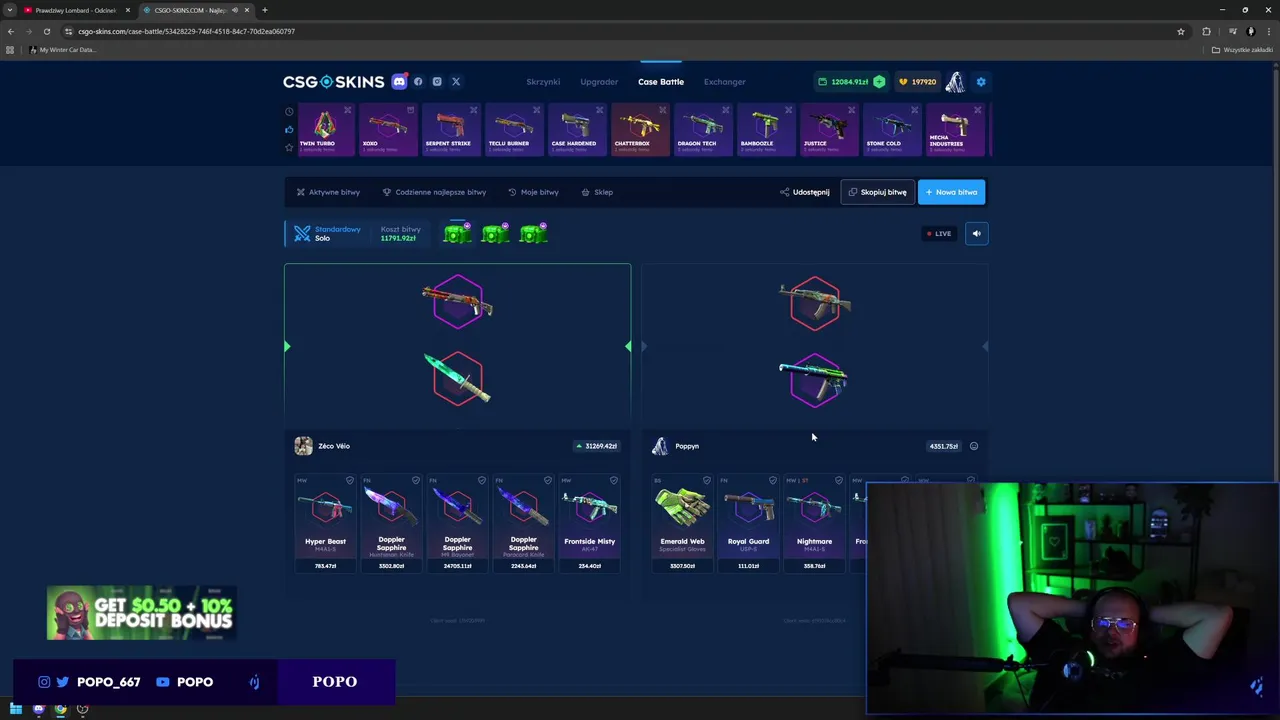Open the Justice drop card
1280x720 pixels.
(828, 130)
